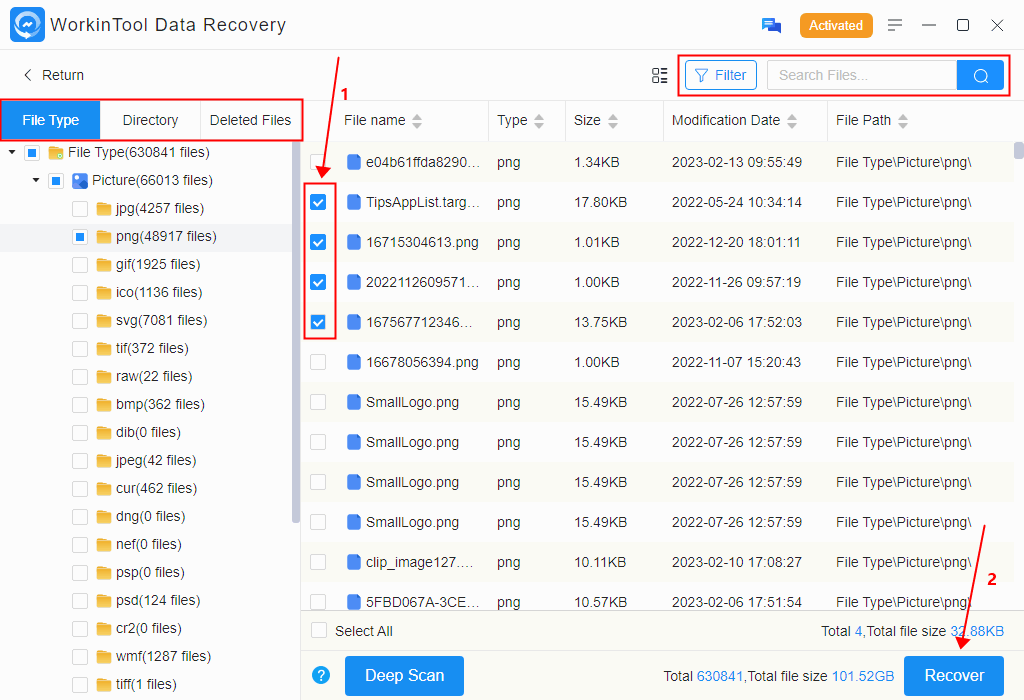Click the Search Files input field

pyautogui.click(x=861, y=75)
